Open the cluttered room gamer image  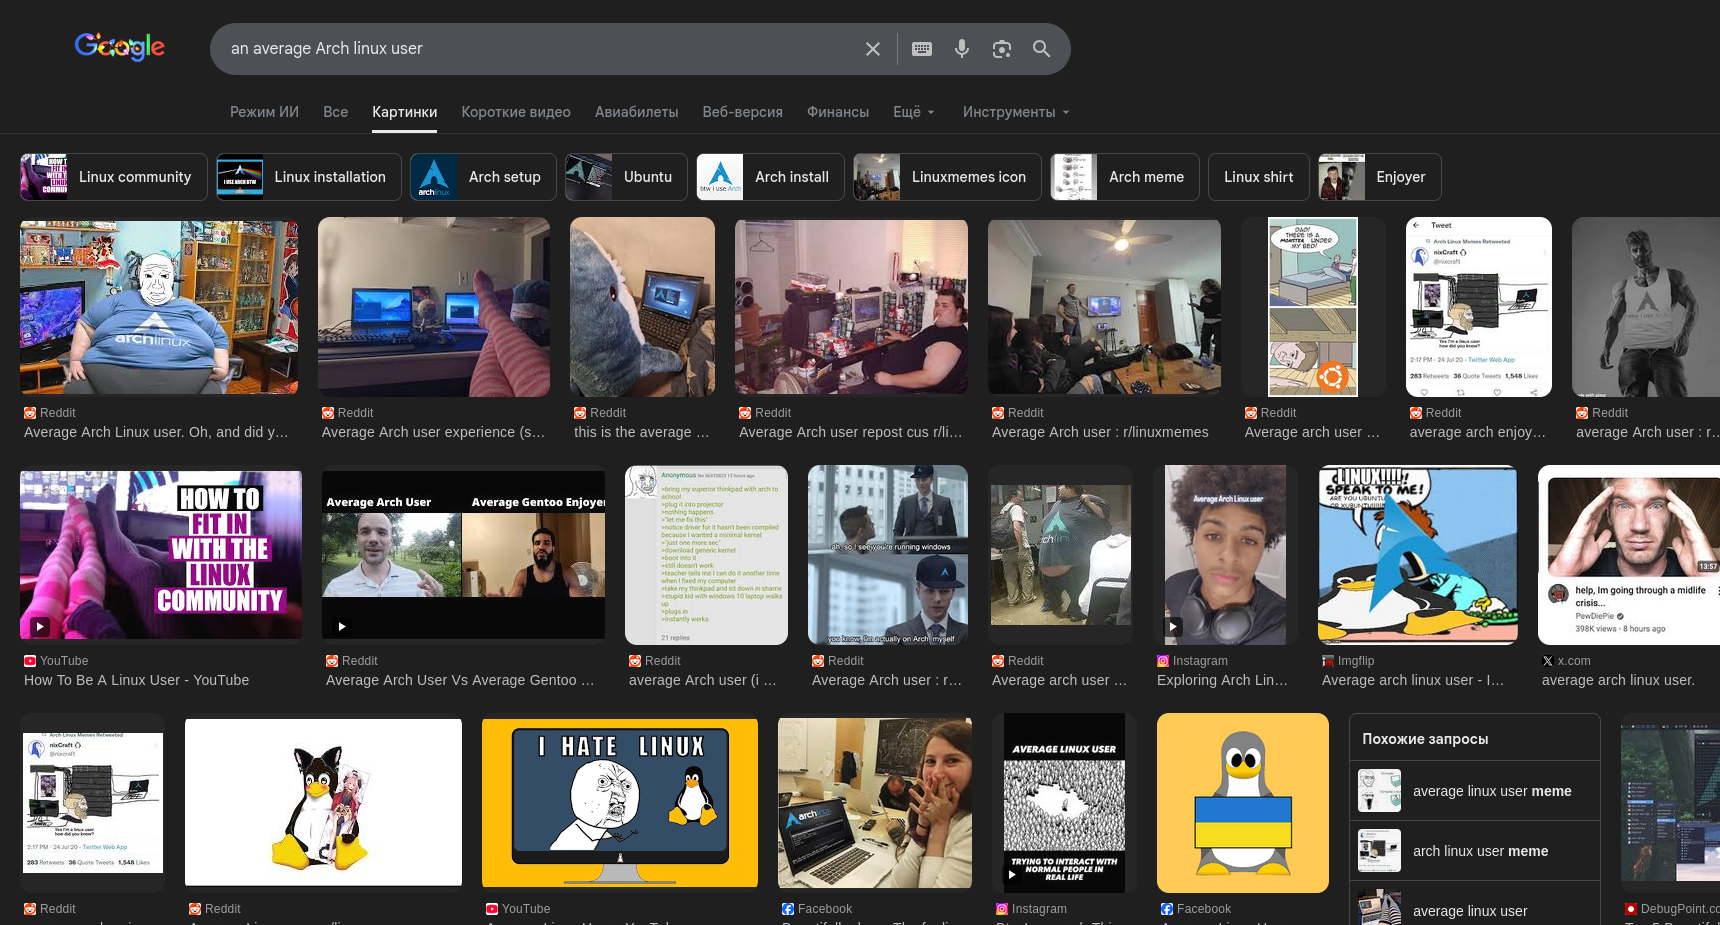pyautogui.click(x=851, y=307)
